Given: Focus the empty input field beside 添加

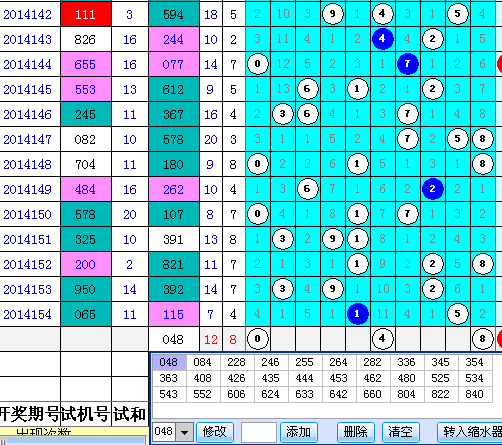Looking at the screenshot, I should click(259, 432).
